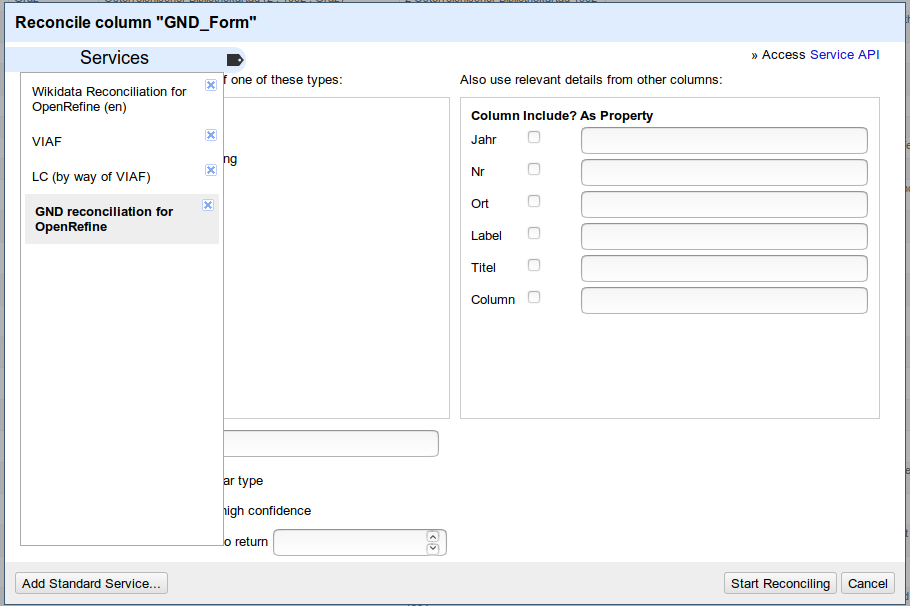This screenshot has height=606, width=910.
Task: Enable the Jahr column checkbox
Action: pos(534,137)
